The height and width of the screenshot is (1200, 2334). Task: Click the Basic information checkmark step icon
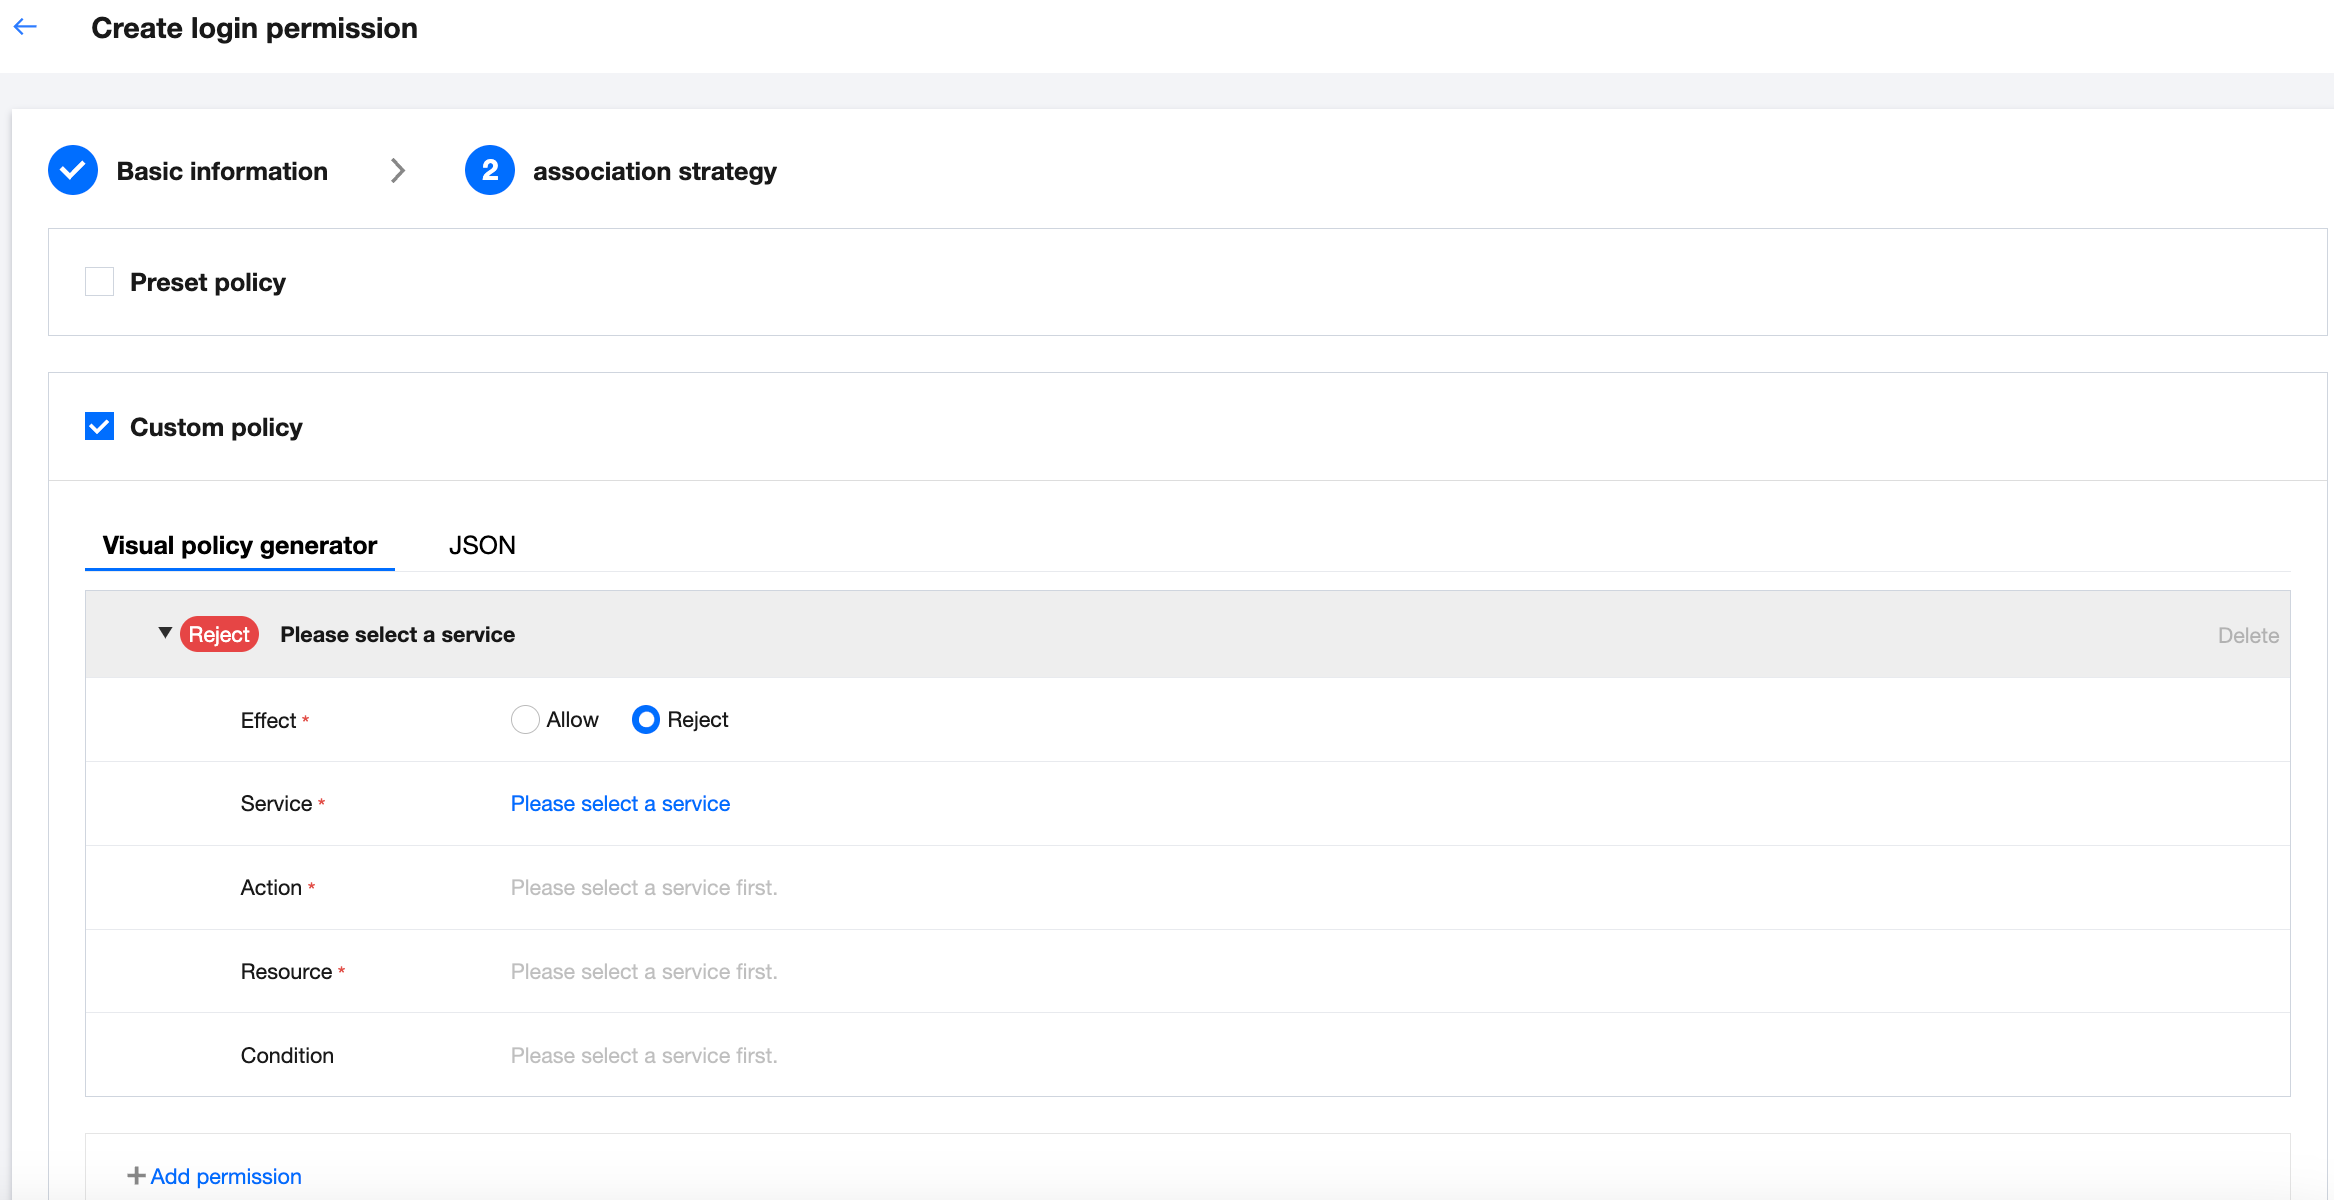tap(71, 170)
